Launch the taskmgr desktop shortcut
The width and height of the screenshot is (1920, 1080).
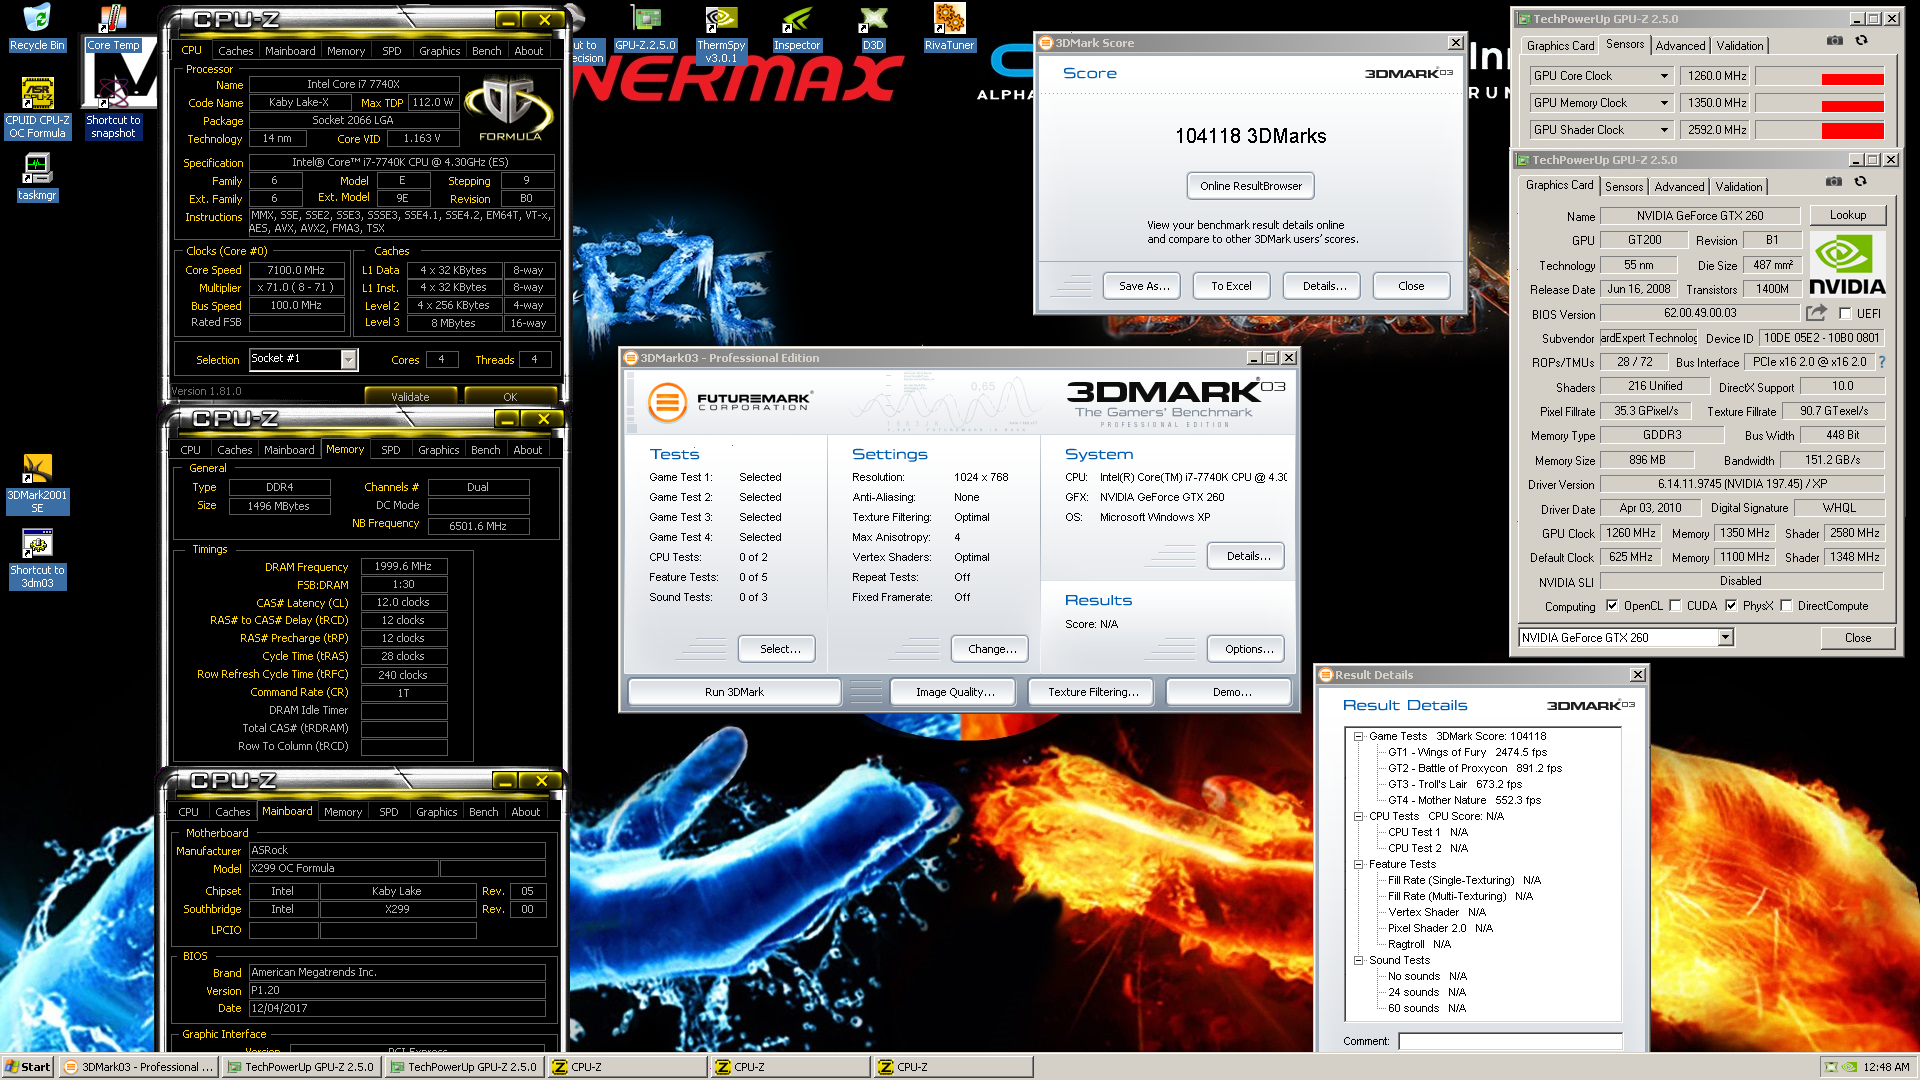37,177
